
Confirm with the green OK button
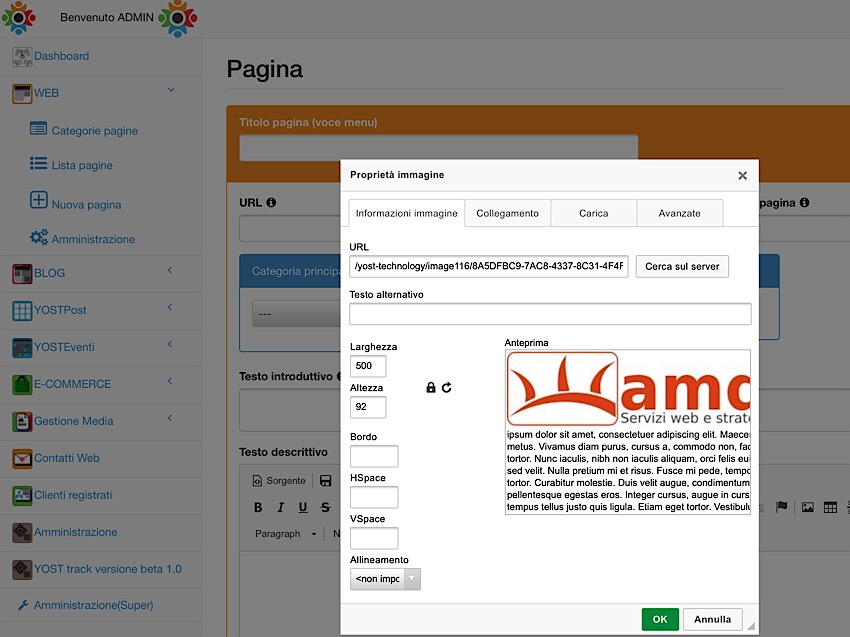coord(660,619)
